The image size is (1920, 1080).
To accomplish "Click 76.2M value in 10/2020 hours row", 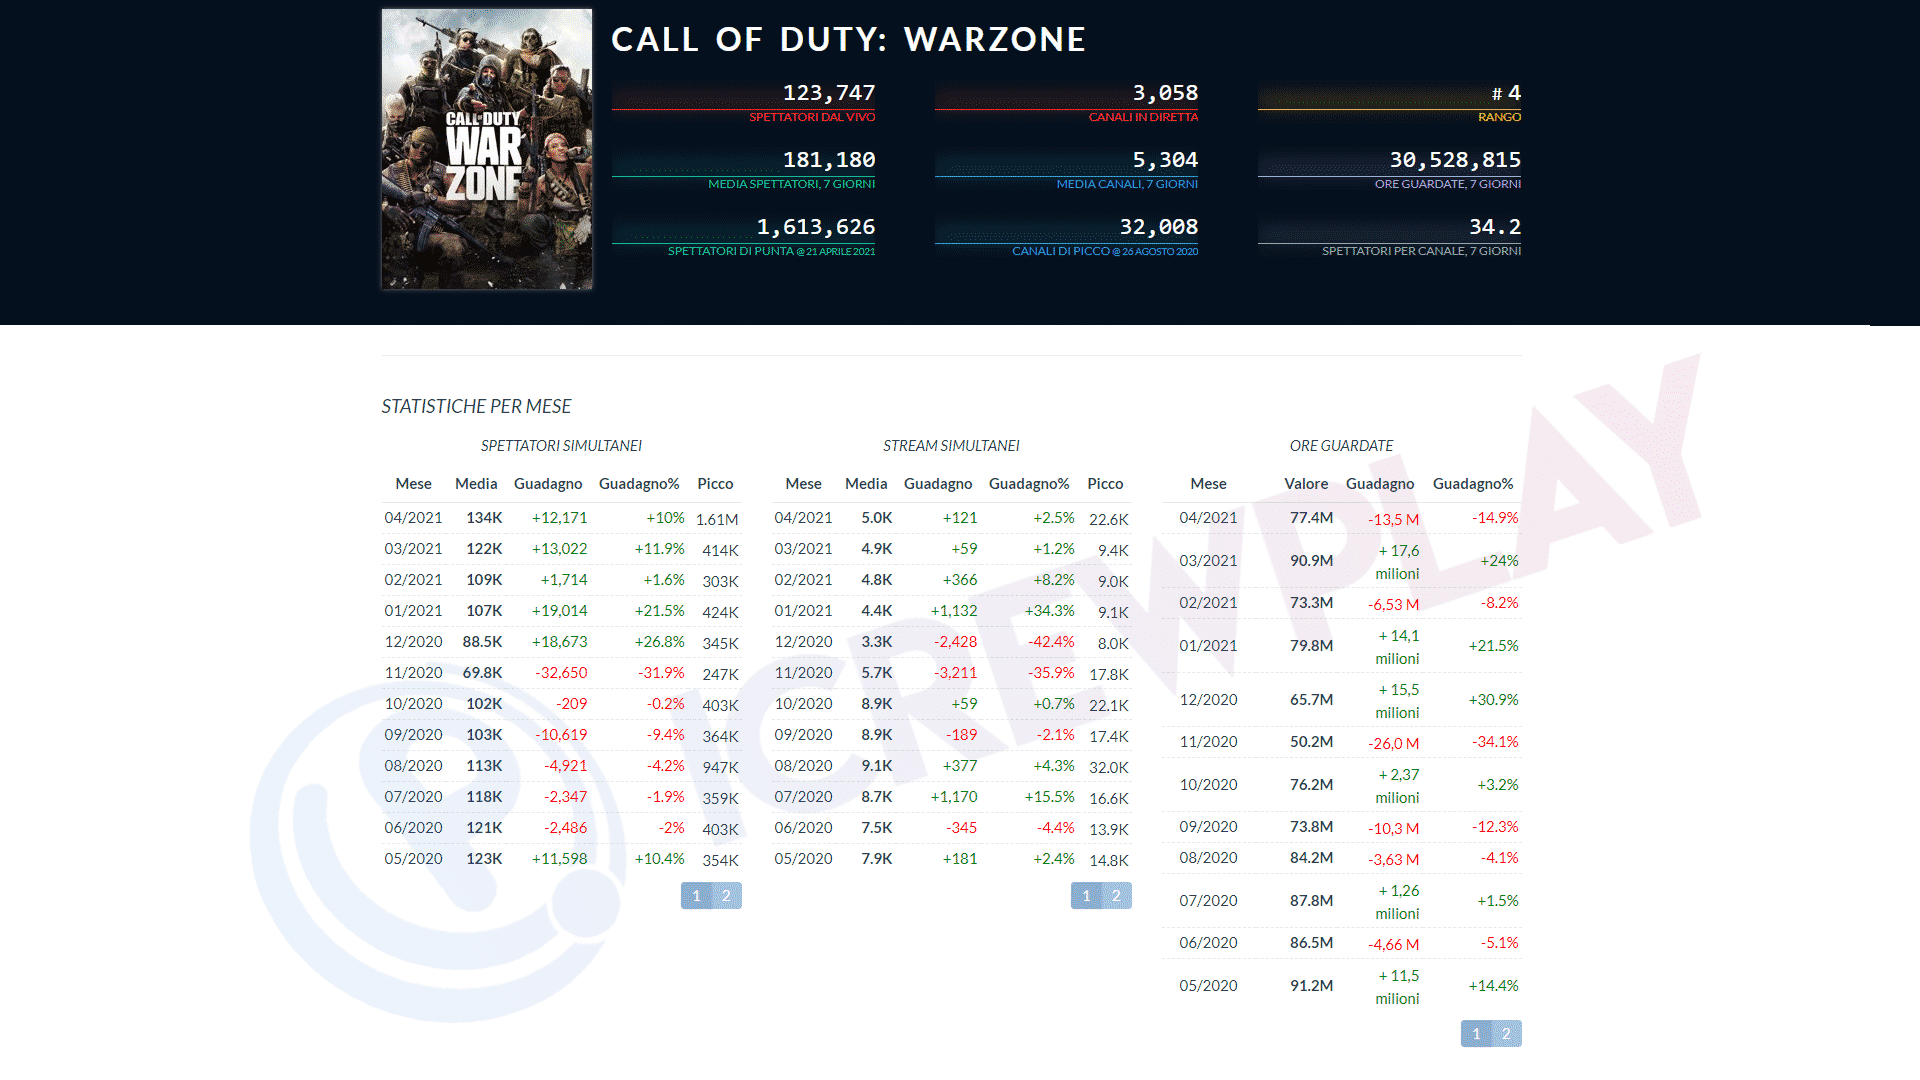I will (x=1311, y=785).
